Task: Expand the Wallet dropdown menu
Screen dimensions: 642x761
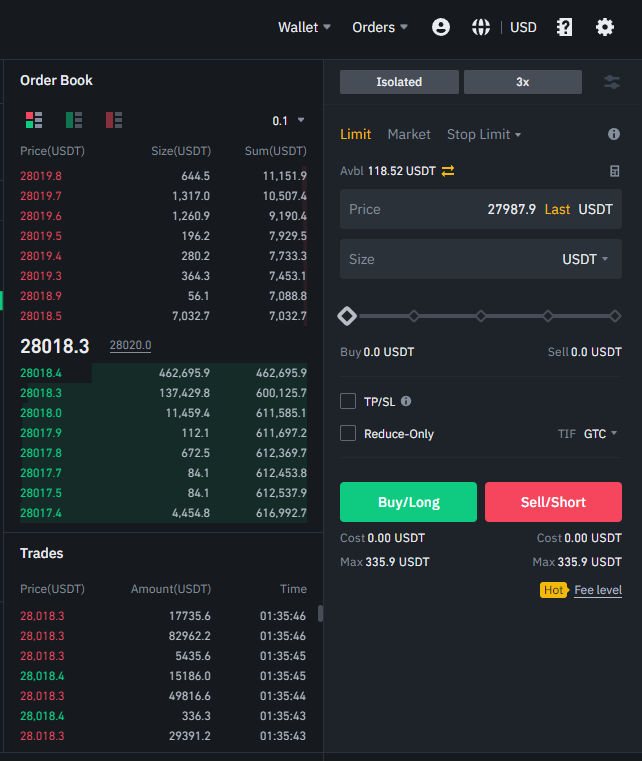Action: 304,27
